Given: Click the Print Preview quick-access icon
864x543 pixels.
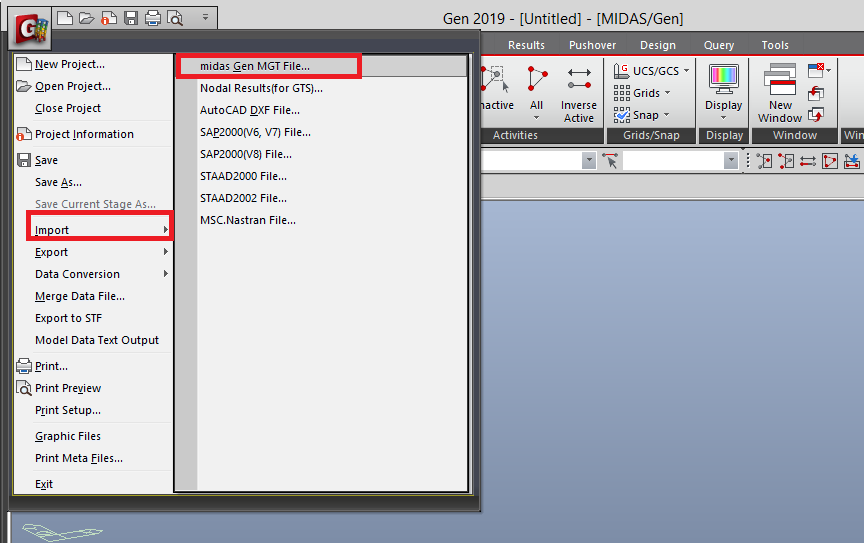Looking at the screenshot, I should 175,18.
